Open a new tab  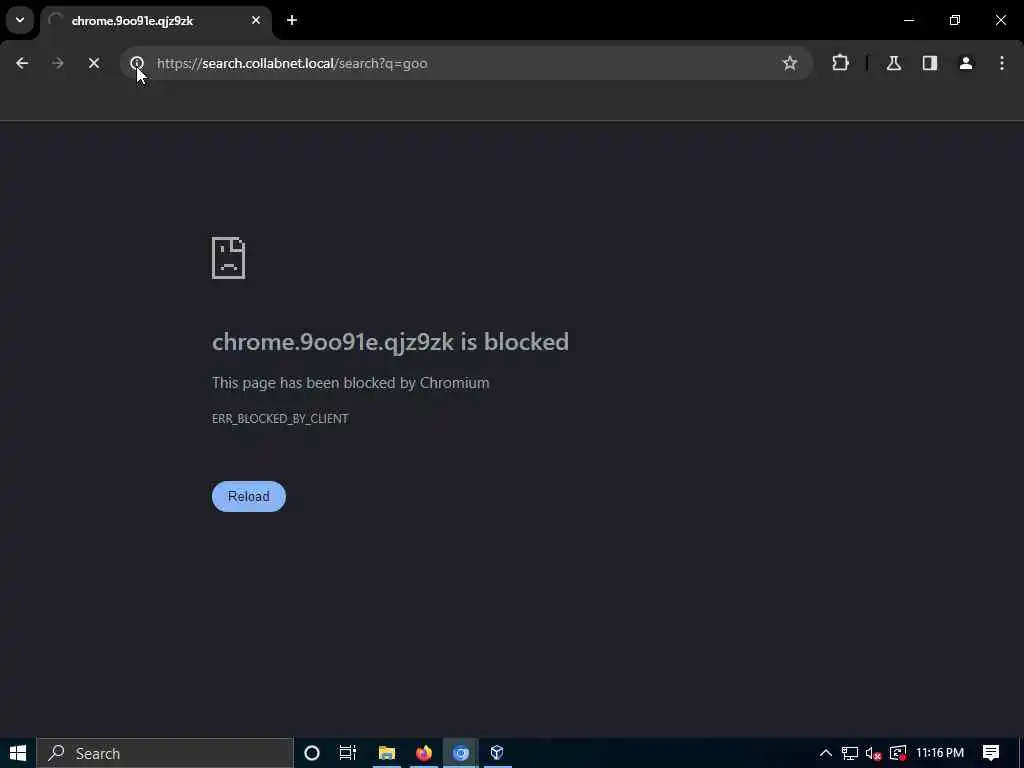tap(292, 20)
